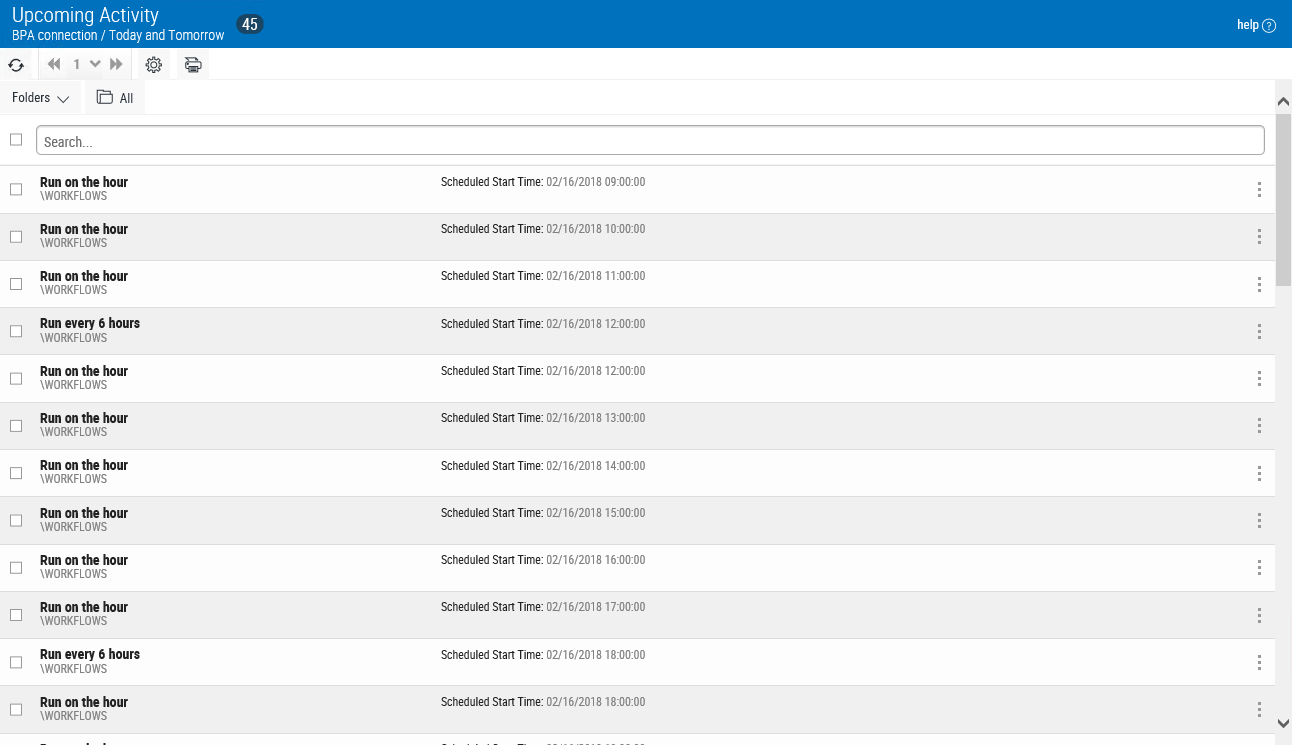This screenshot has width=1292, height=745.
Task: Click the Search input field
Action: [650, 141]
